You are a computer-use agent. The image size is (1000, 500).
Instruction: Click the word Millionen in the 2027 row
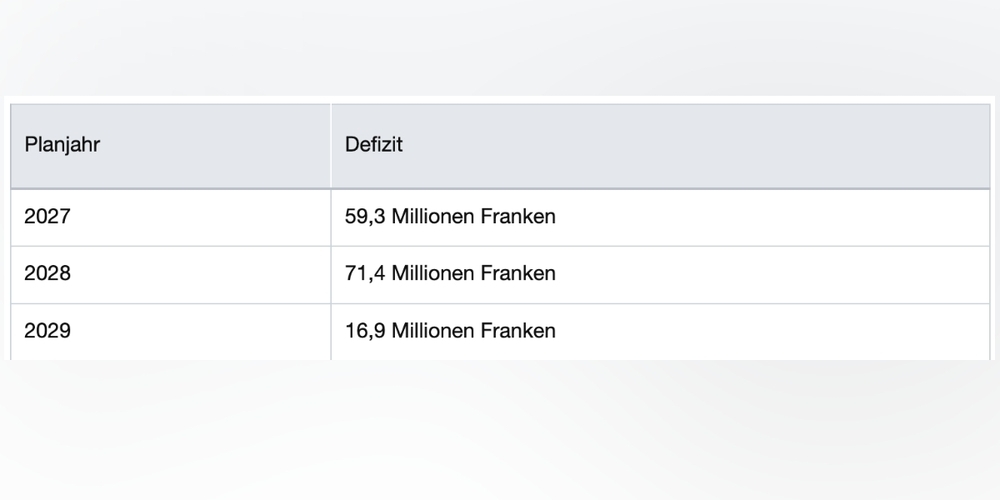pos(433,216)
